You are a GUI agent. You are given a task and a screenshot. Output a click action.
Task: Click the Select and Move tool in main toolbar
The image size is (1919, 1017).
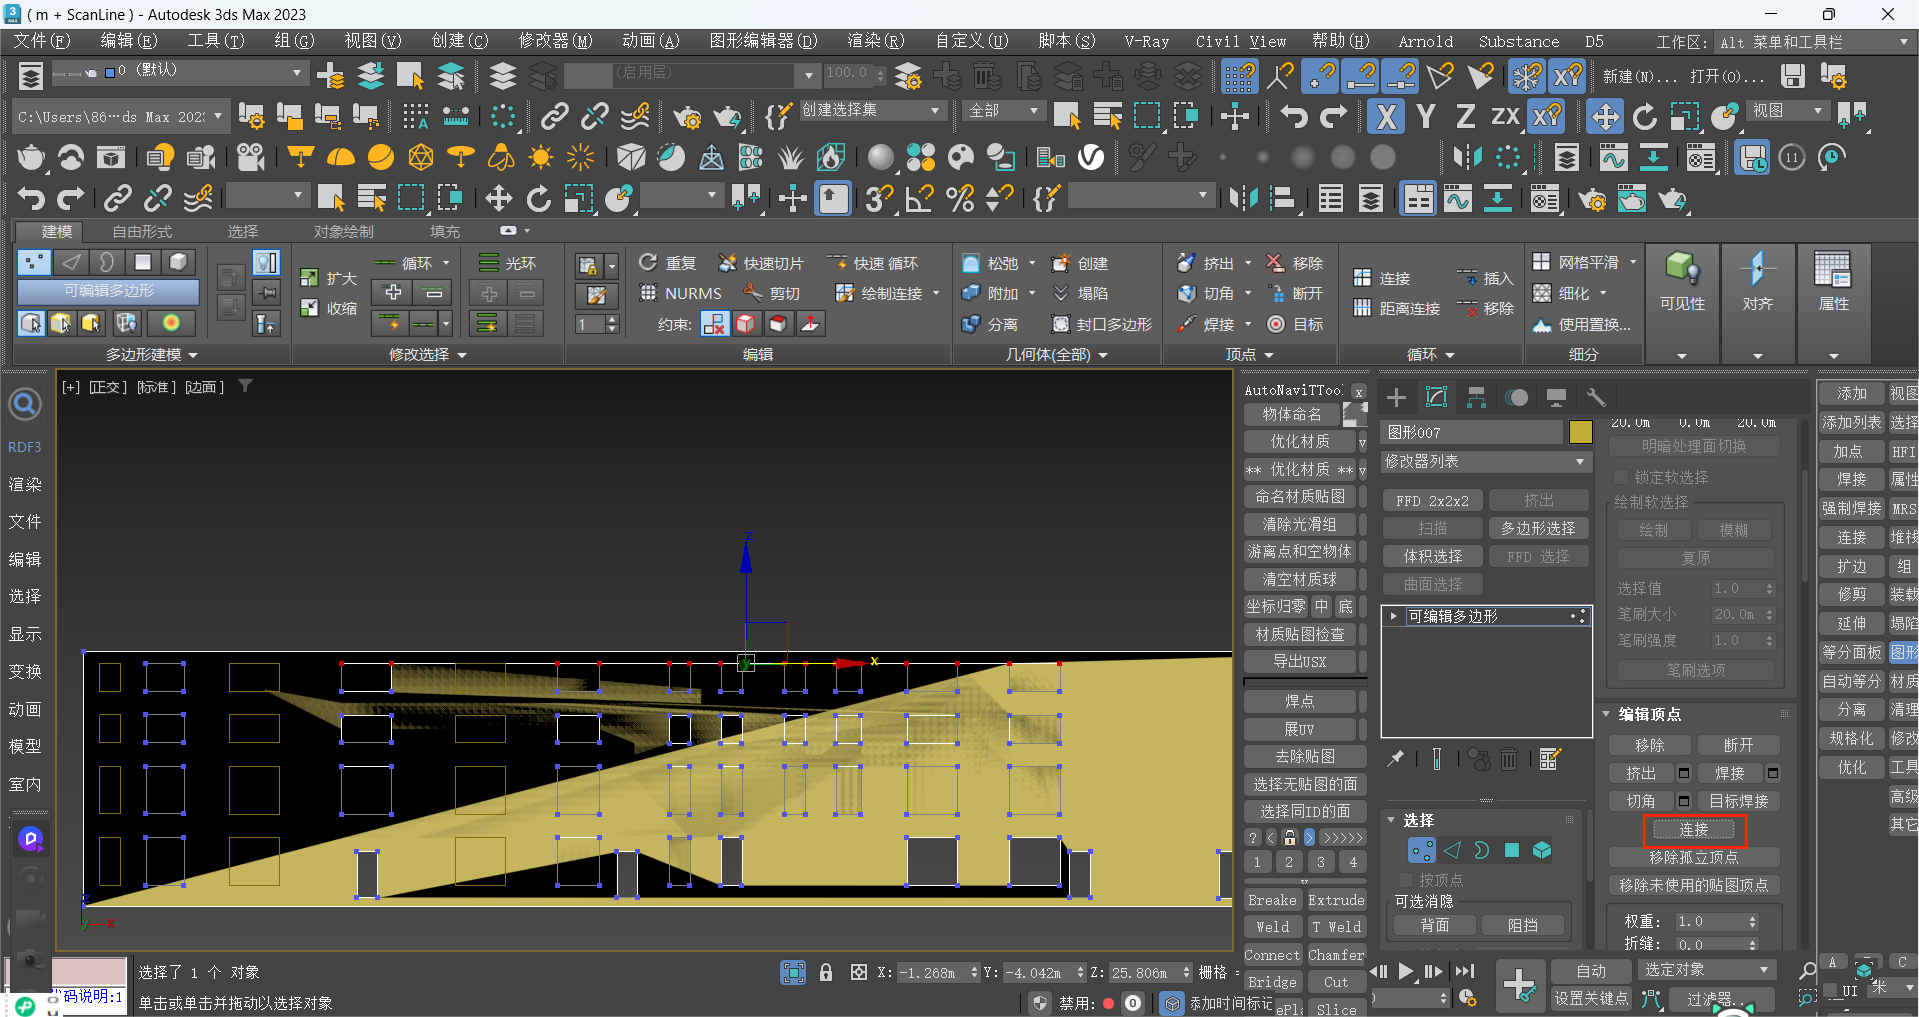click(1605, 116)
